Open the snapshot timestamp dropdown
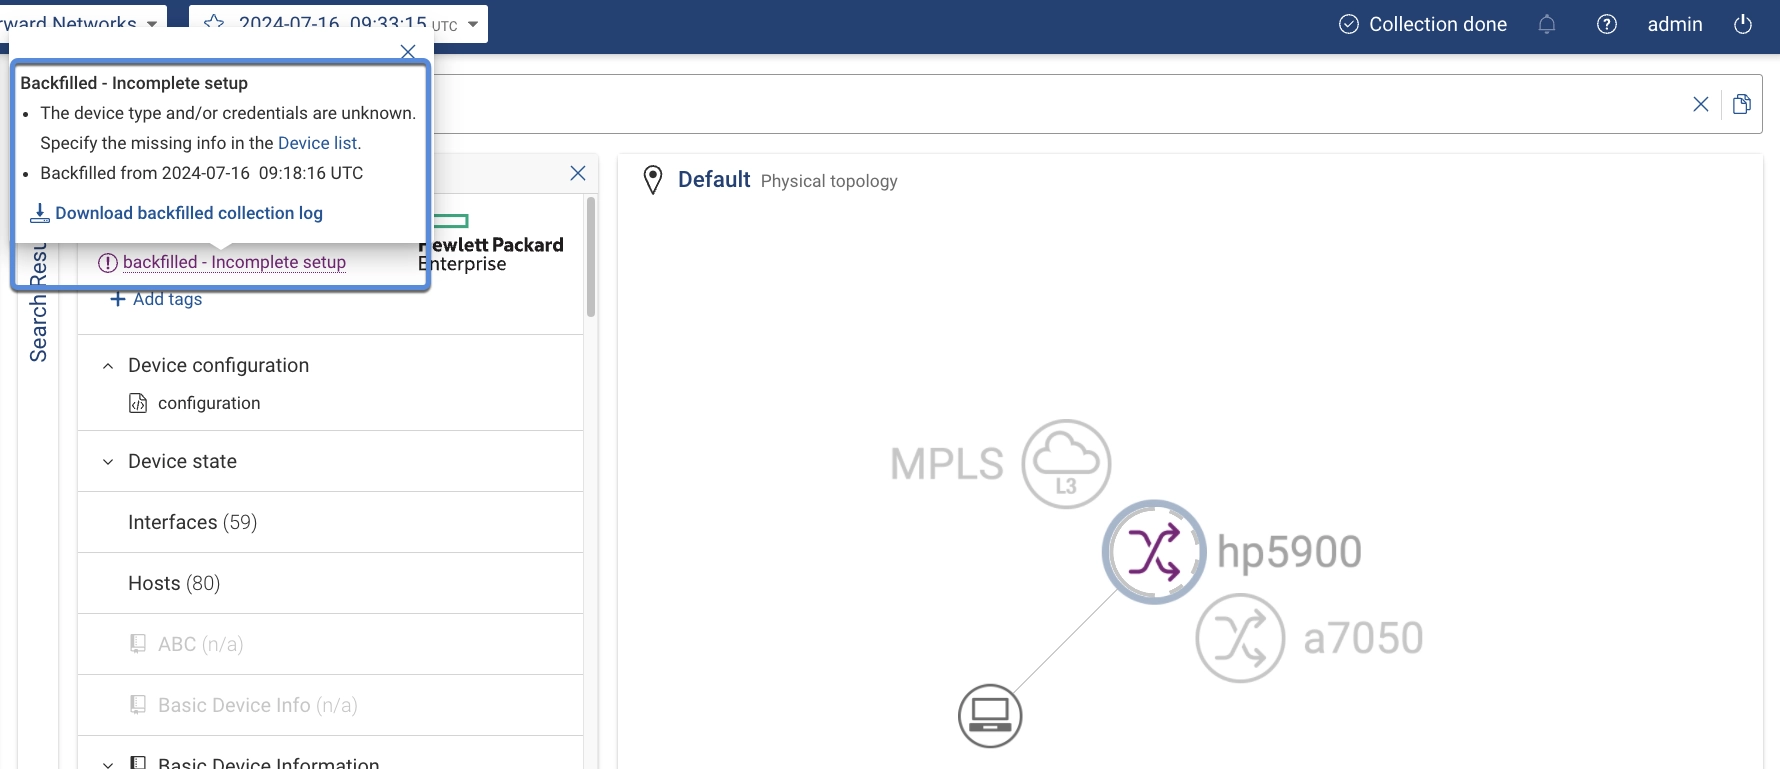Viewport: 1780px width, 769px height. pos(473,25)
